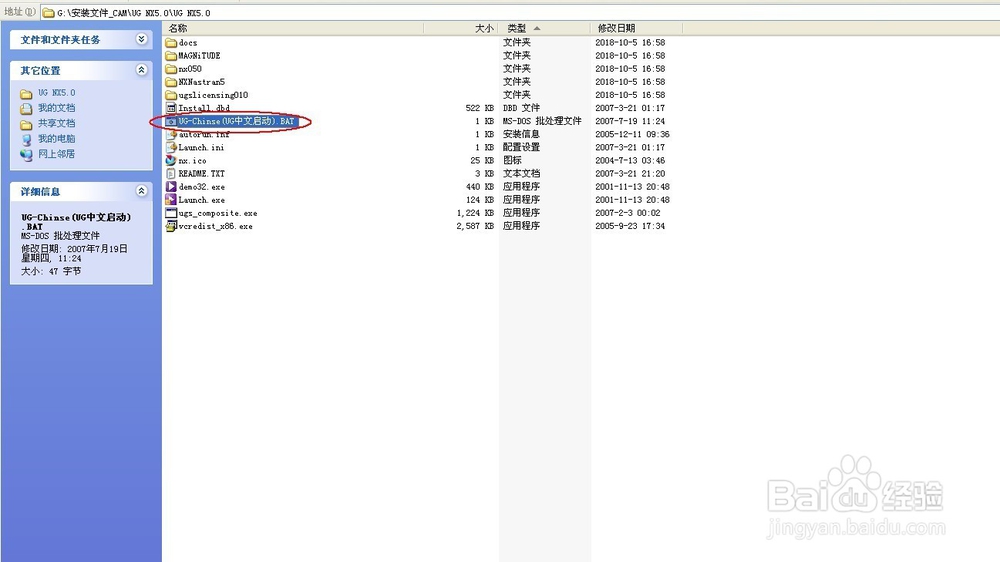Image resolution: width=1000 pixels, height=562 pixels.
Task: Click the MAGNiTUDE folder name
Action: click(200, 55)
